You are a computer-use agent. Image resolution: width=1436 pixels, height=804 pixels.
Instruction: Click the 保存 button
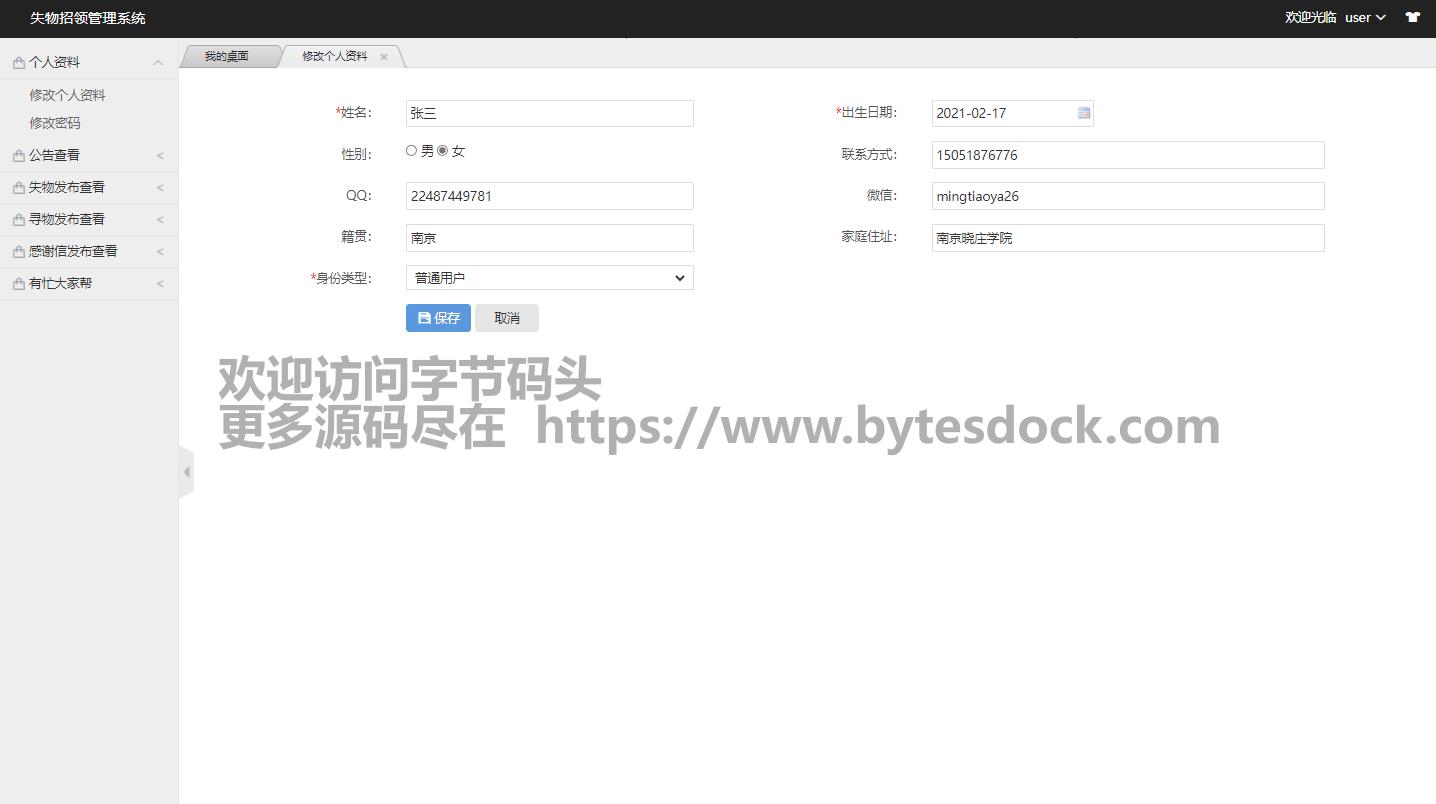(x=438, y=318)
